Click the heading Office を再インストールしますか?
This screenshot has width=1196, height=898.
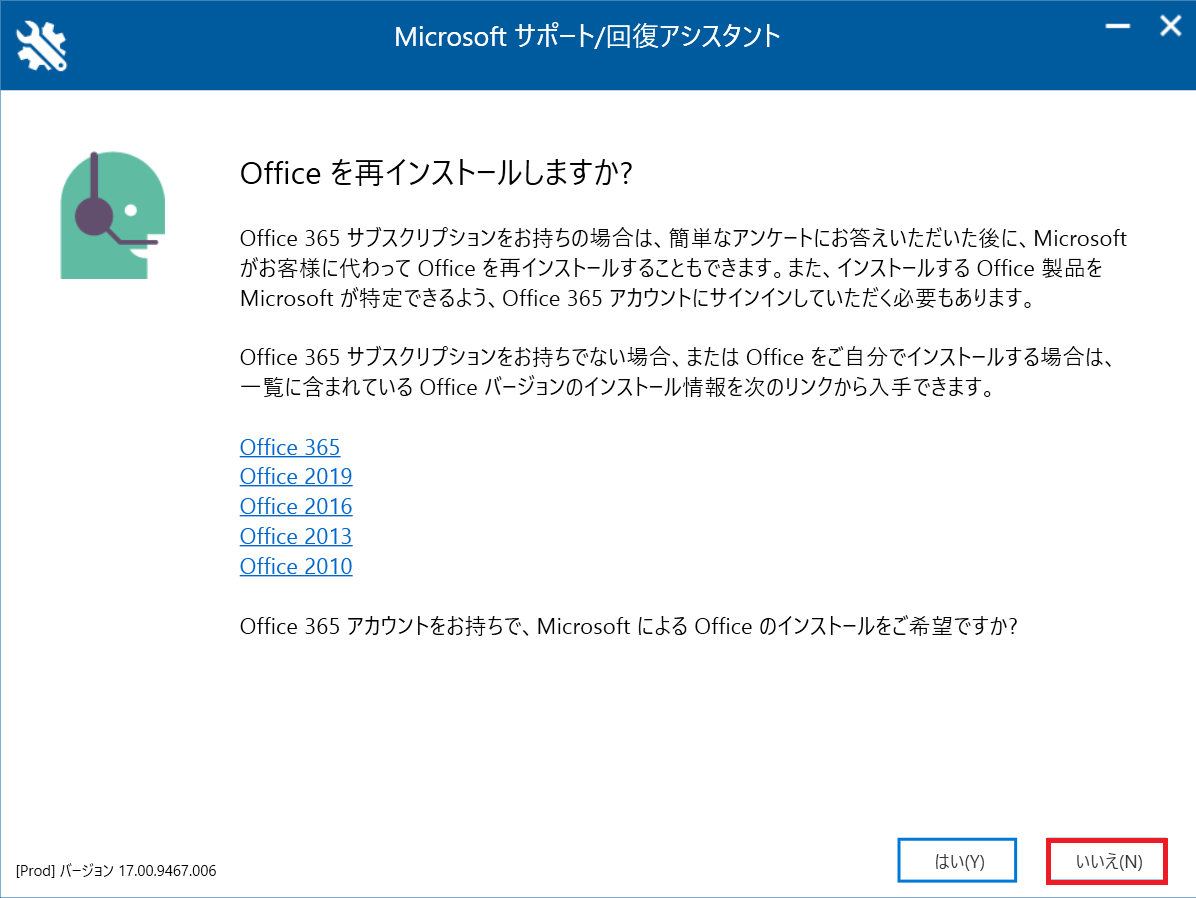coord(436,173)
